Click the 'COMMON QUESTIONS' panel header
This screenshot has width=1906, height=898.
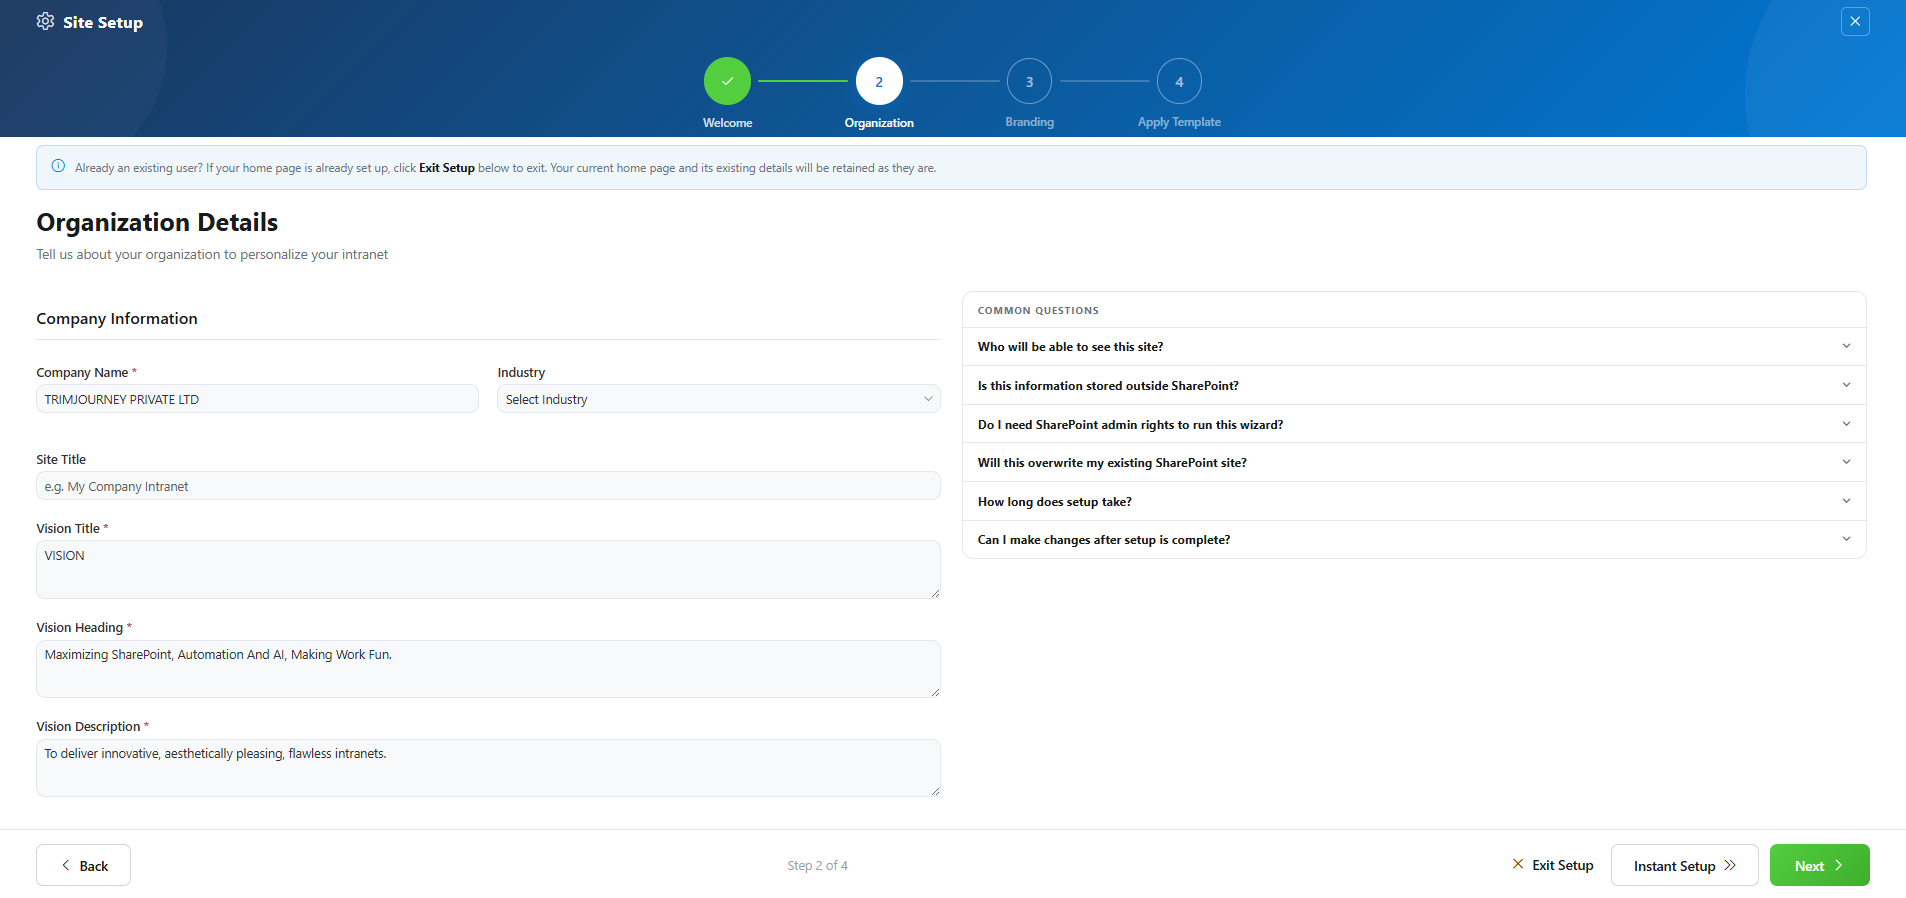[1038, 311]
